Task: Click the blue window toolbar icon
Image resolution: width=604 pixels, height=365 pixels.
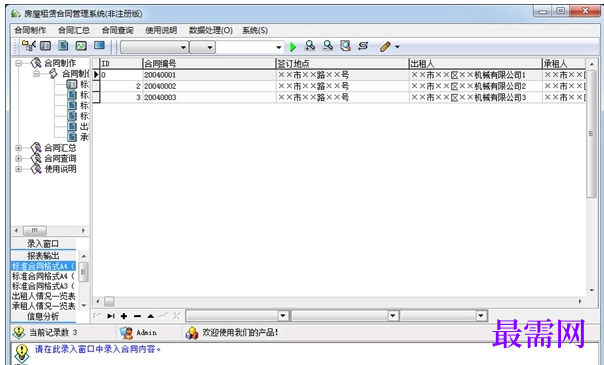Action: pyautogui.click(x=99, y=45)
